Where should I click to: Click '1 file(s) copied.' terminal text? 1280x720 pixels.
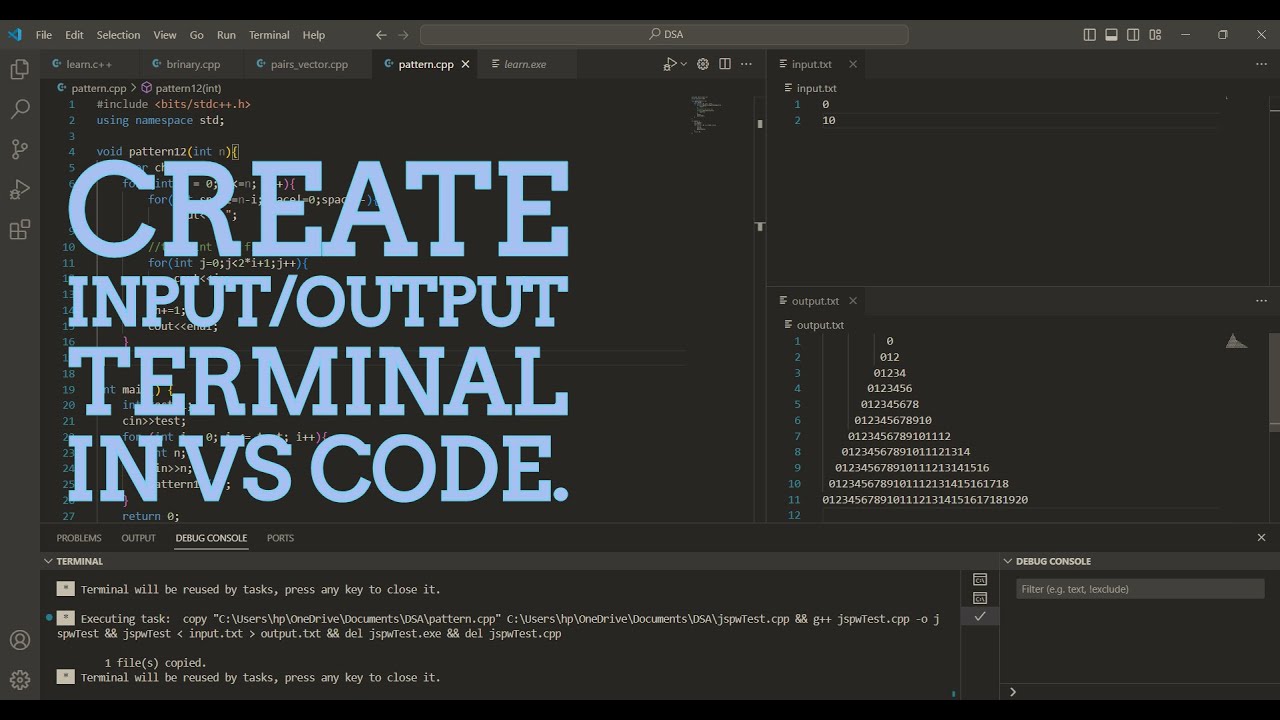click(155, 663)
